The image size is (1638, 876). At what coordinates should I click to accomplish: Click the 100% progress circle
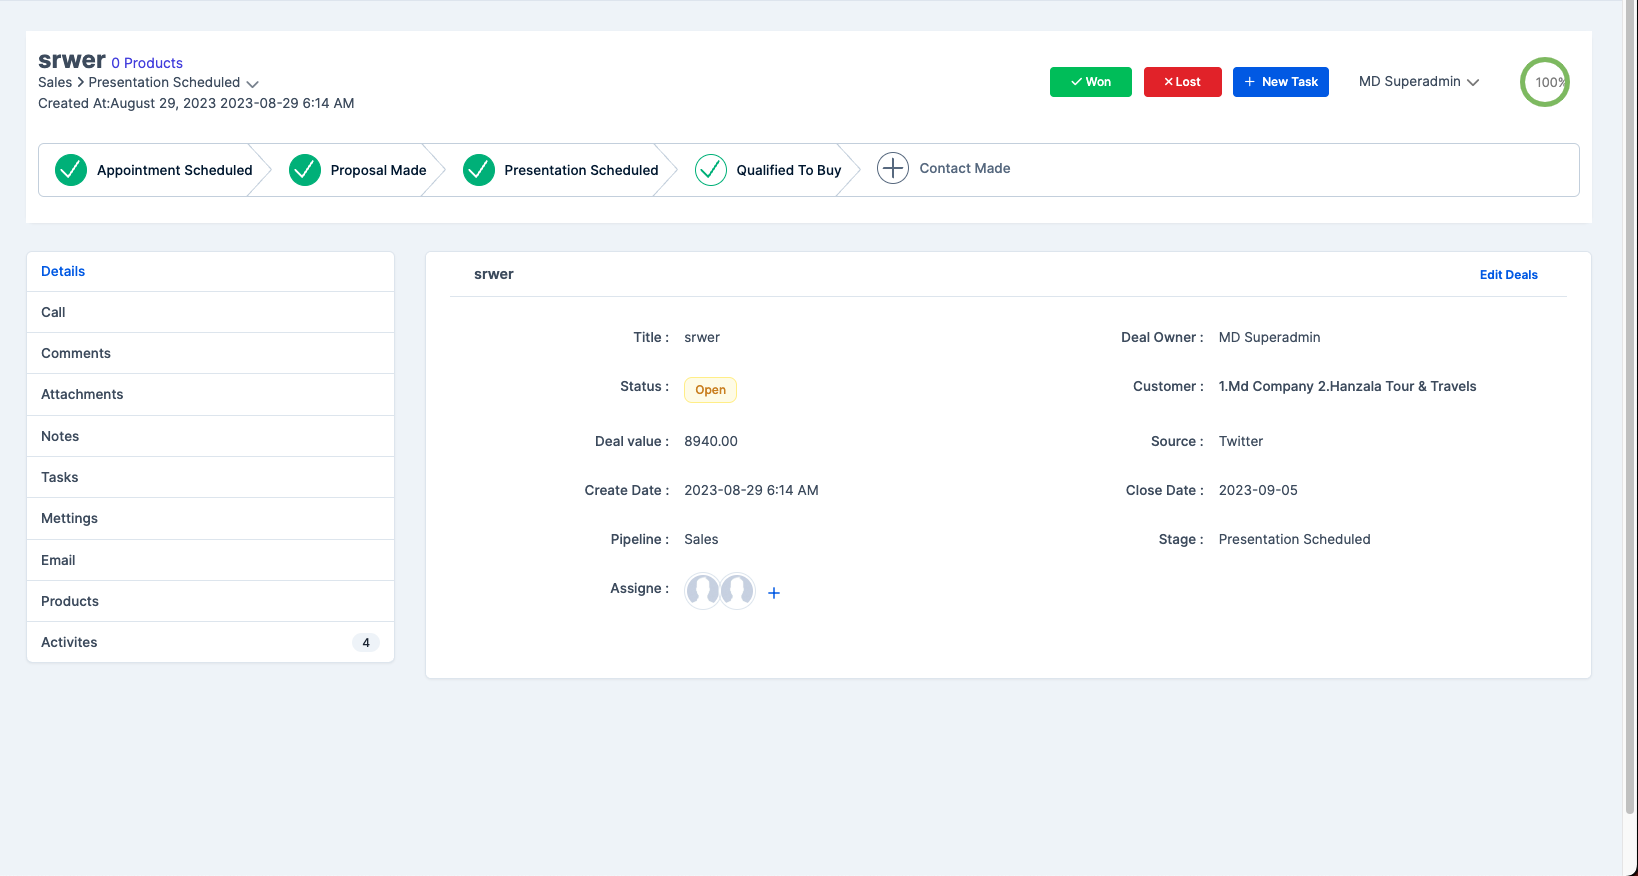click(x=1545, y=82)
